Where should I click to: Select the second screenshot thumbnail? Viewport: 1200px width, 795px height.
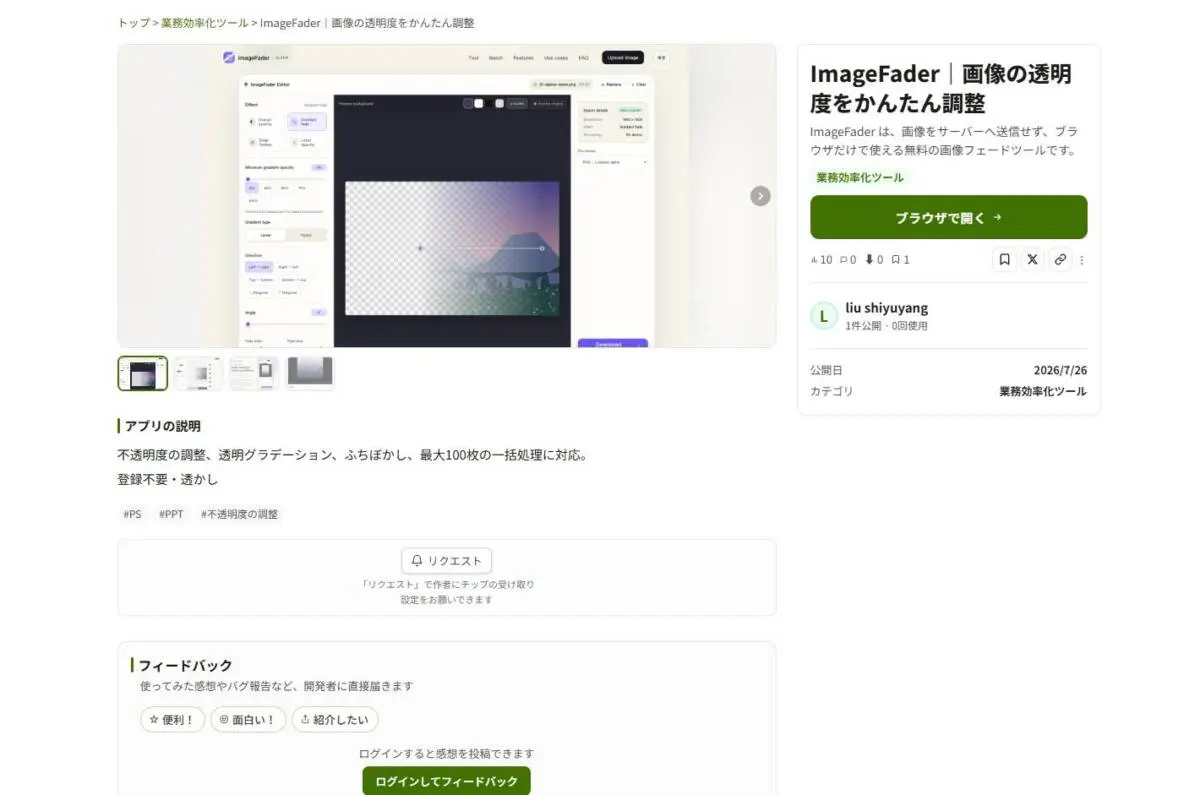[198, 373]
